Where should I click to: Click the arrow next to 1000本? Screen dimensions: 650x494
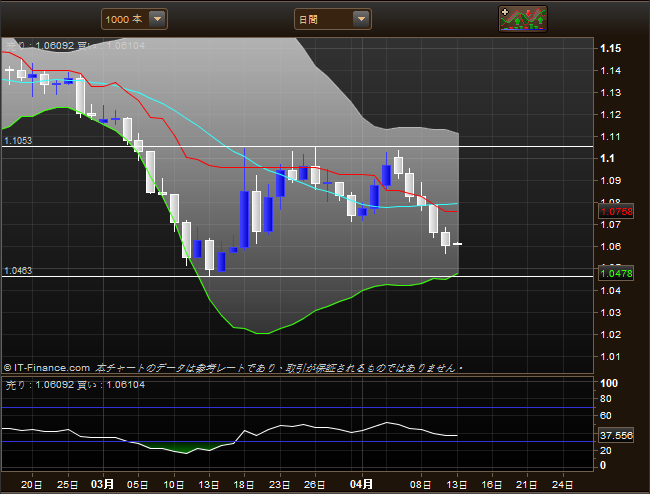click(157, 19)
